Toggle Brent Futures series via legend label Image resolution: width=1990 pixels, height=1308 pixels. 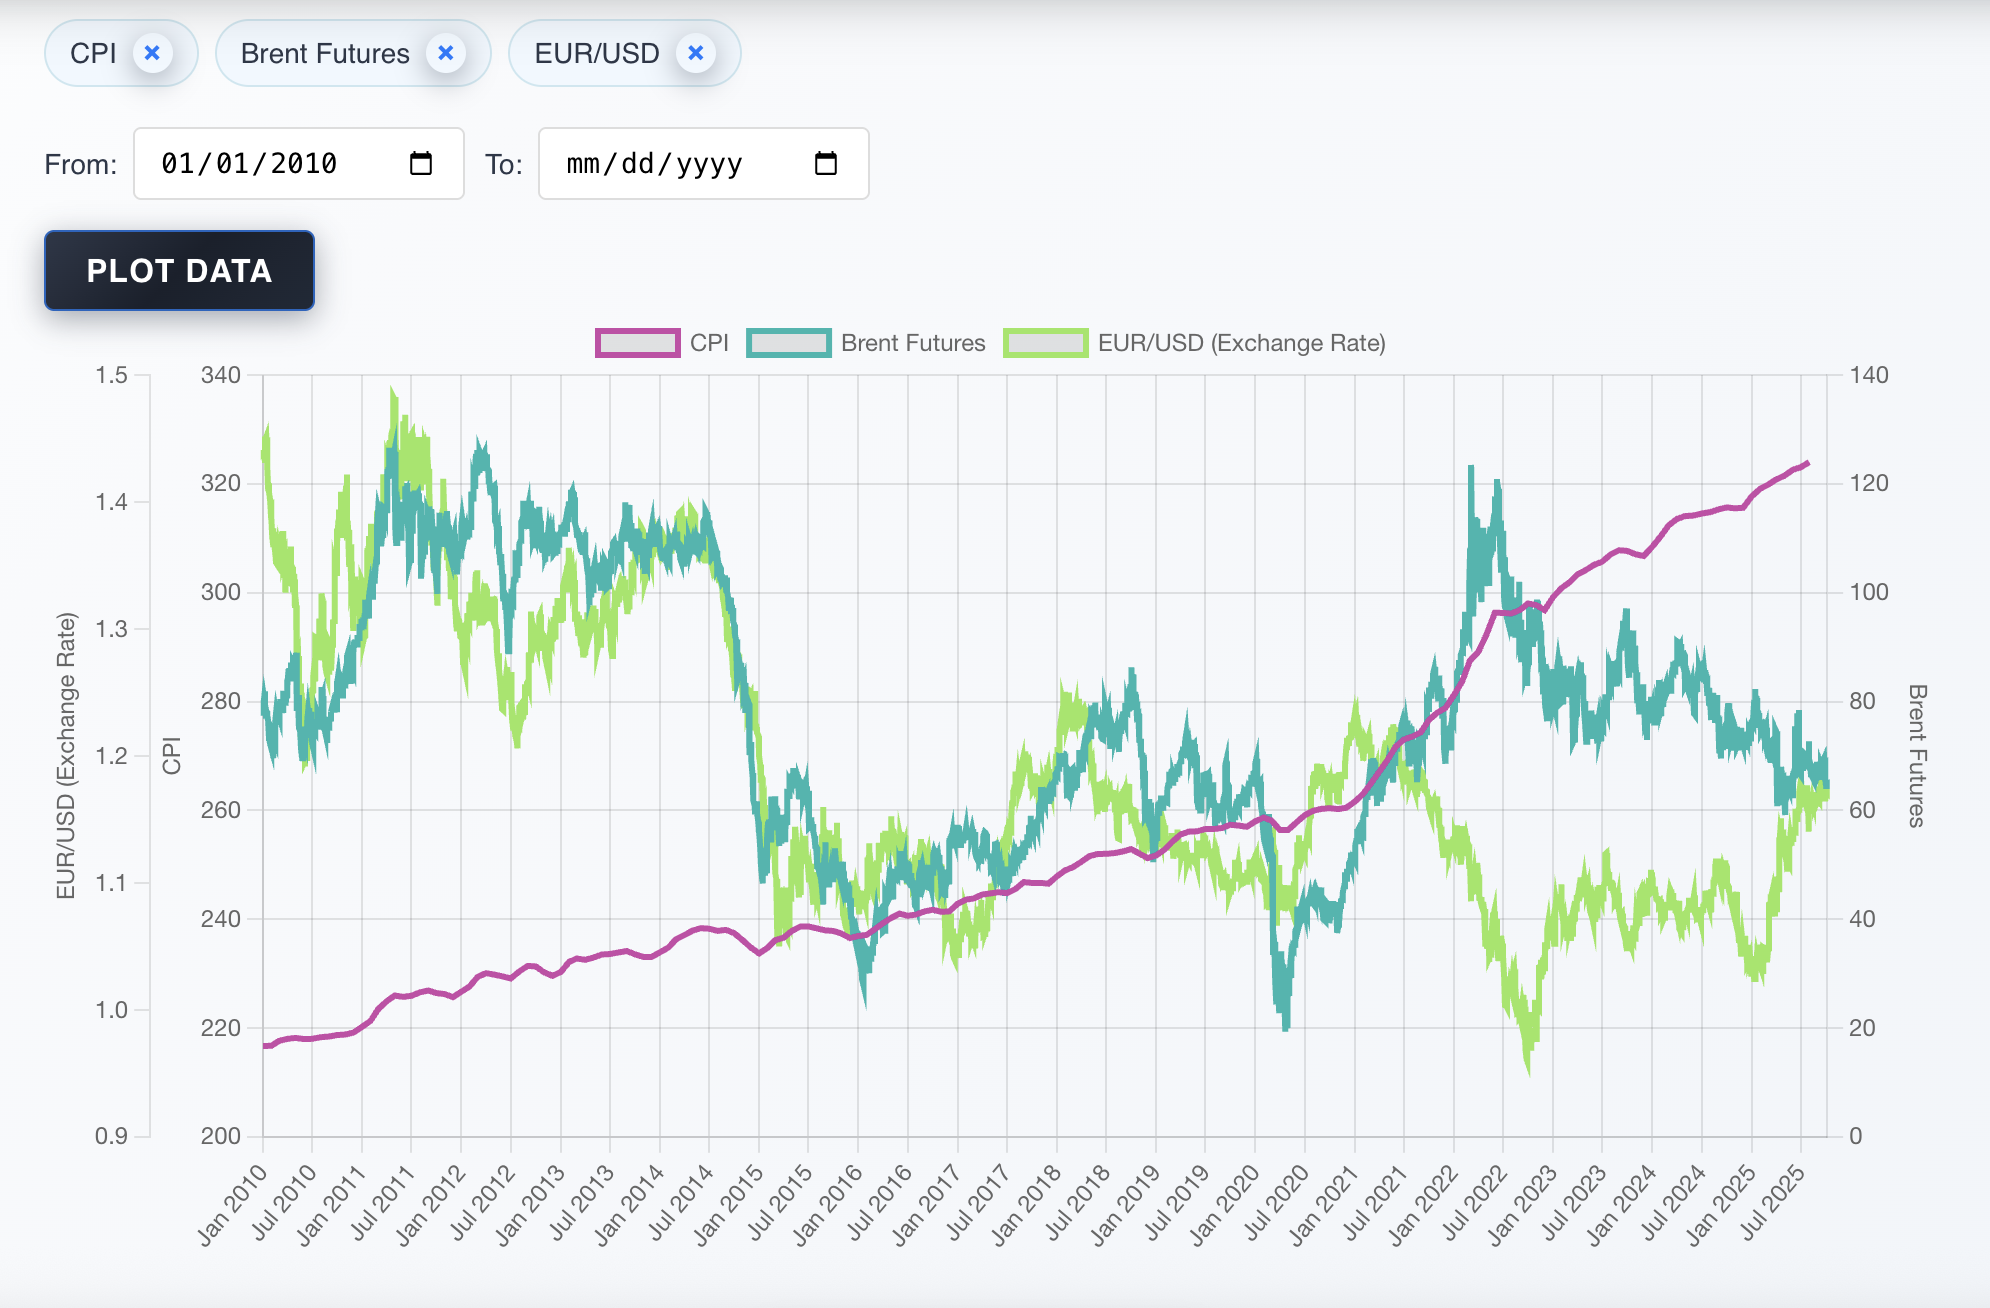912,343
